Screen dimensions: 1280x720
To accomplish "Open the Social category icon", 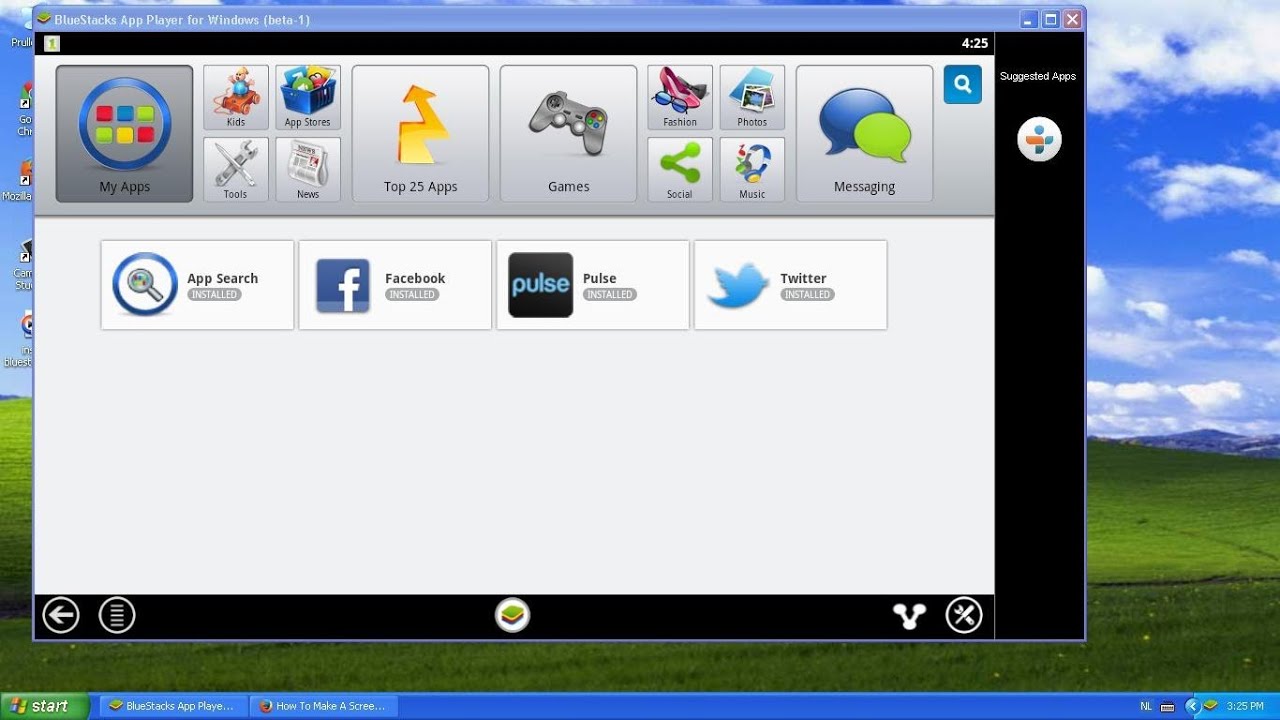I will pyautogui.click(x=680, y=170).
